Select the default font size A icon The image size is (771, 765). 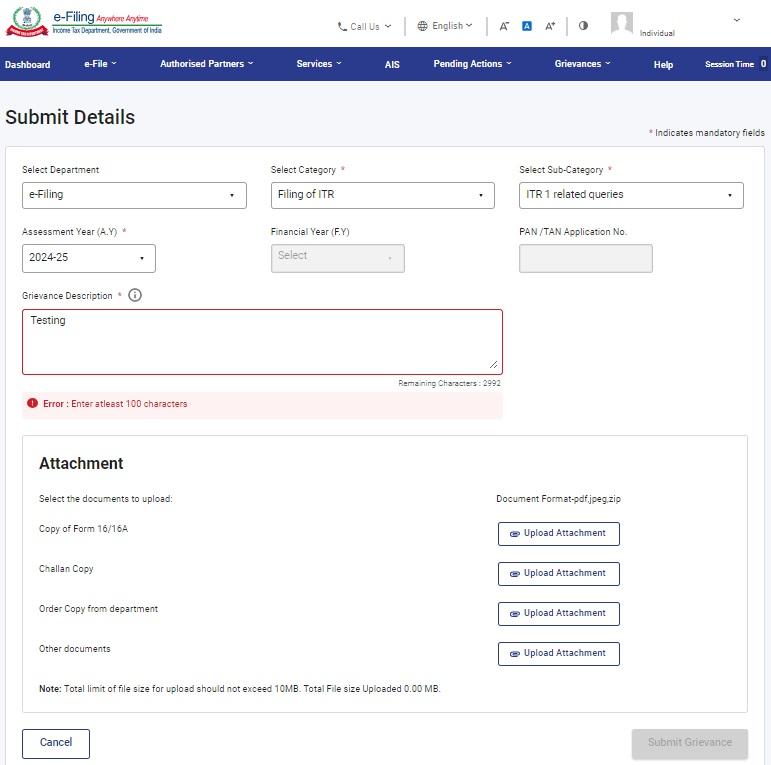coord(527,26)
